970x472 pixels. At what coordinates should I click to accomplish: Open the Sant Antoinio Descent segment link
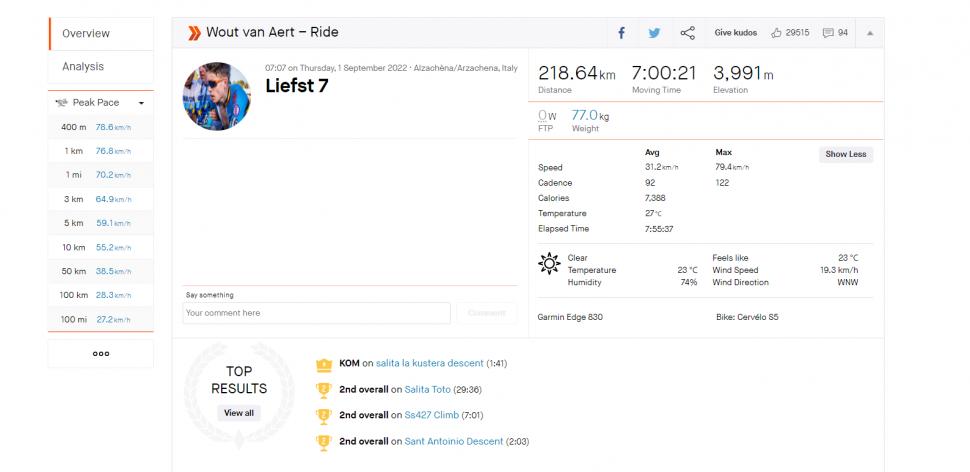point(454,442)
